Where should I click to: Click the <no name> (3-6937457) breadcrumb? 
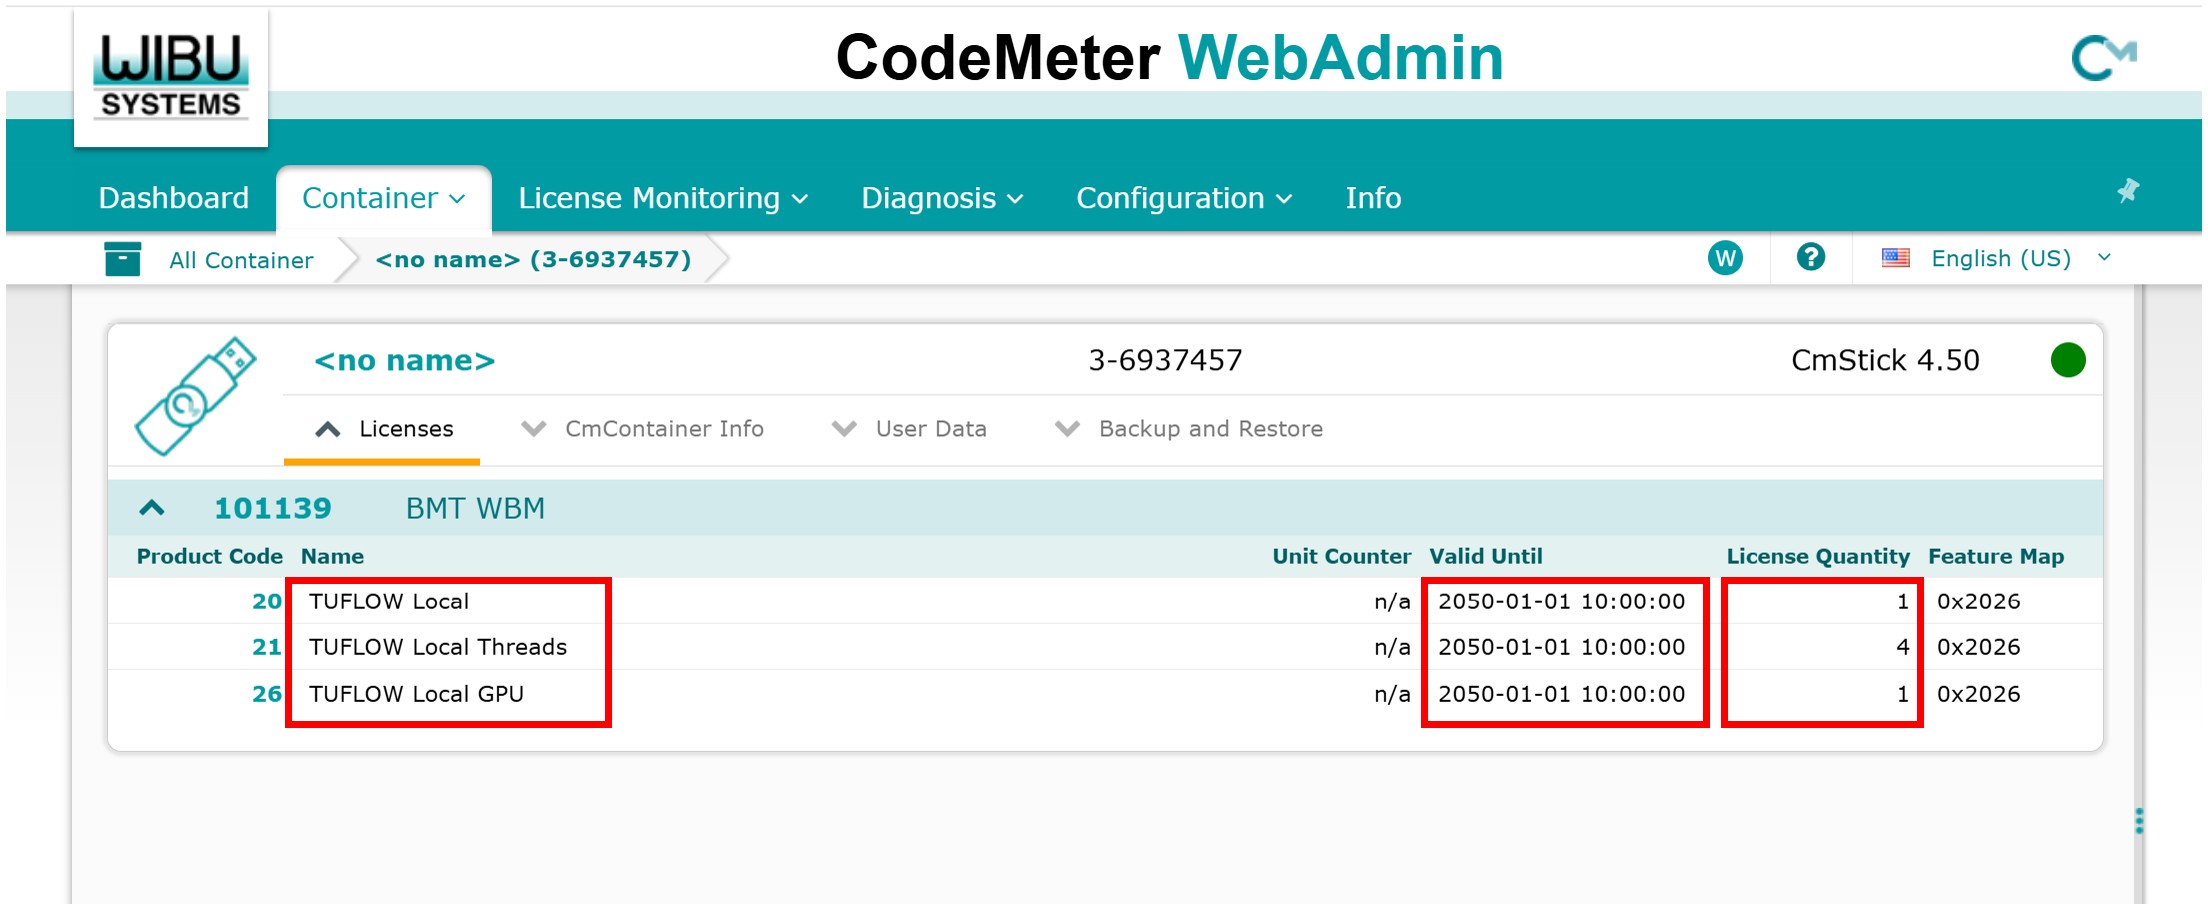[533, 259]
